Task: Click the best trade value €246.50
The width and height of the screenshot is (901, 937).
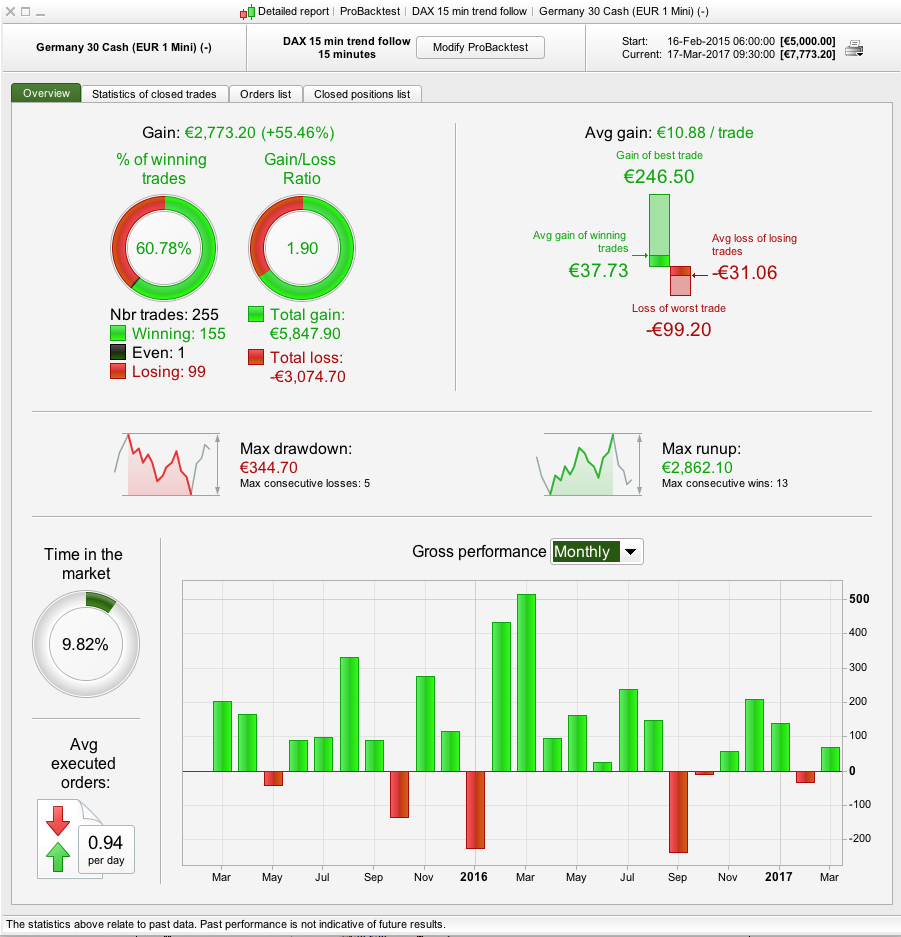Action: [x=659, y=176]
